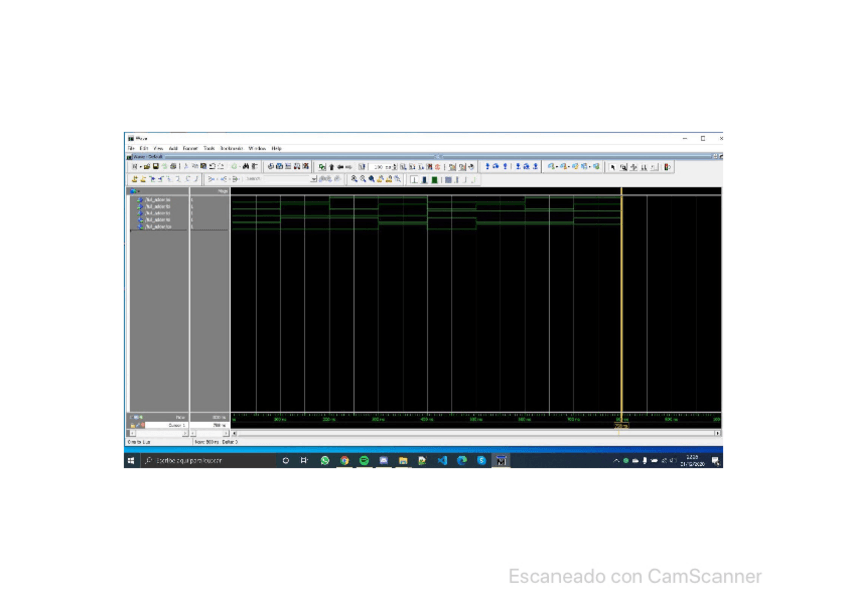Click the Select Mode arrow cursor icon
This screenshot has height=599, width=848.
point(613,167)
